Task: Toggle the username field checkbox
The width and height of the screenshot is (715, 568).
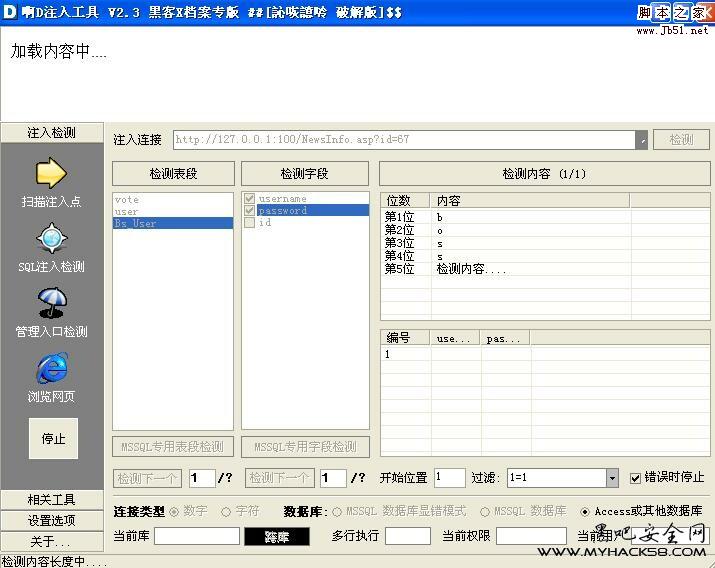Action: pos(249,198)
